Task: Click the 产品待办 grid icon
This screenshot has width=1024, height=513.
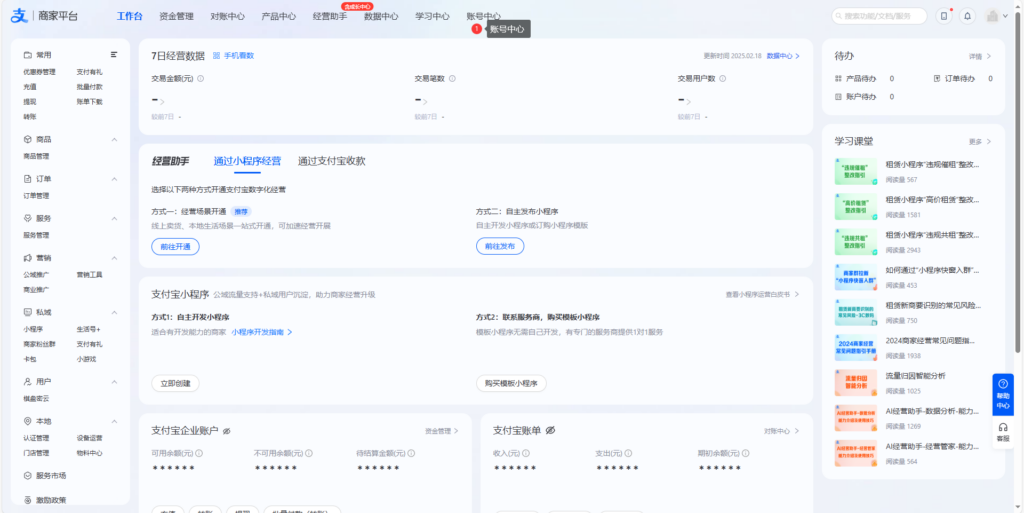Action: [x=839, y=78]
